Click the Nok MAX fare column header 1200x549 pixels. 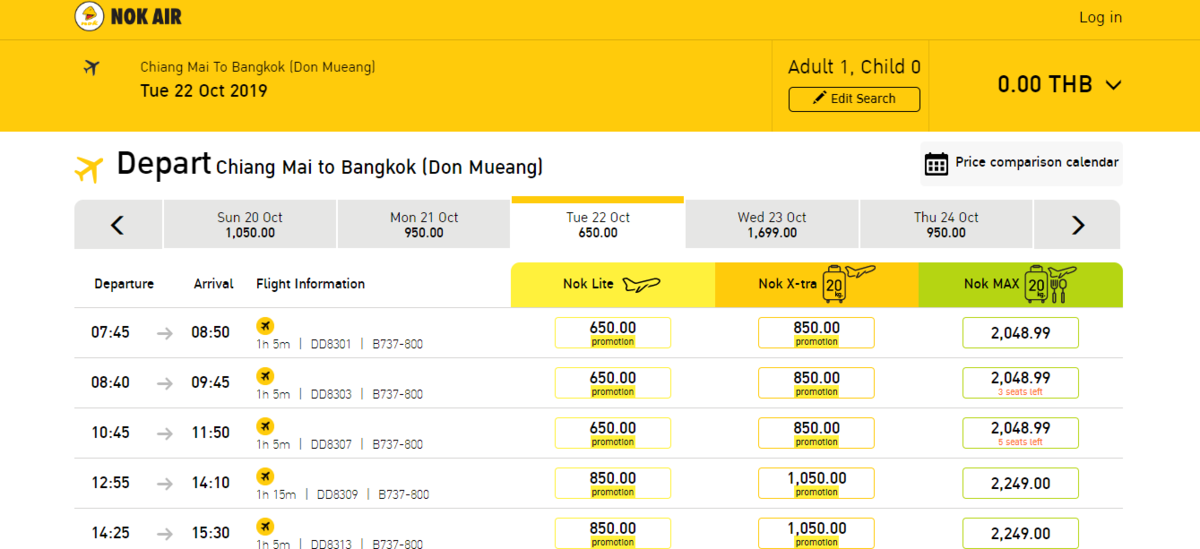point(1021,285)
